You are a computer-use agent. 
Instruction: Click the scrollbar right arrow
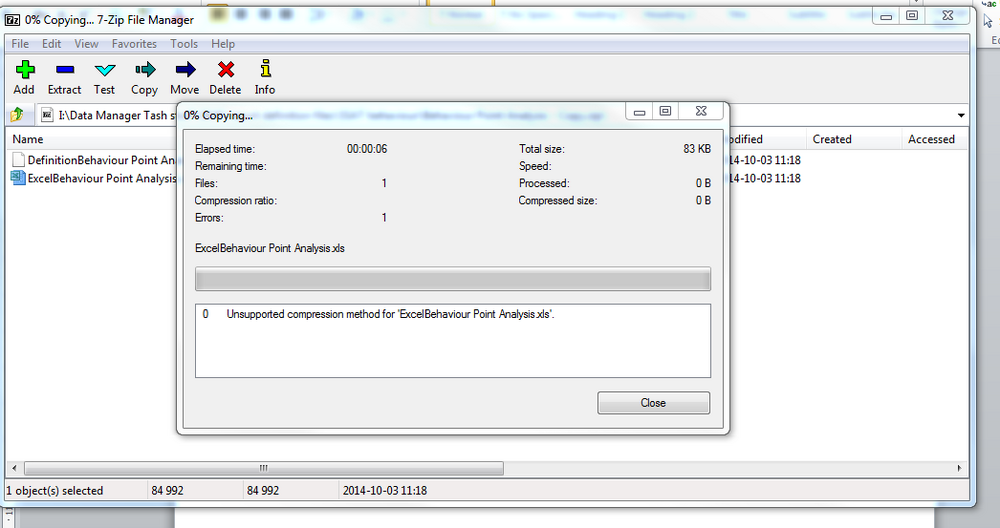[959, 468]
